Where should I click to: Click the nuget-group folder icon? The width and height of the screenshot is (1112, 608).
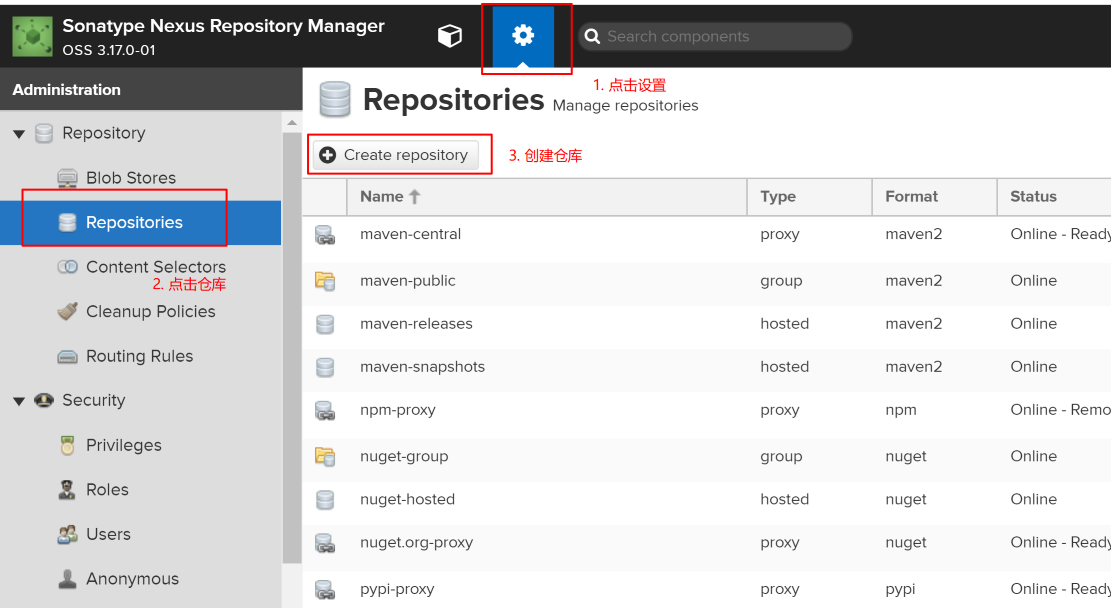click(x=325, y=457)
